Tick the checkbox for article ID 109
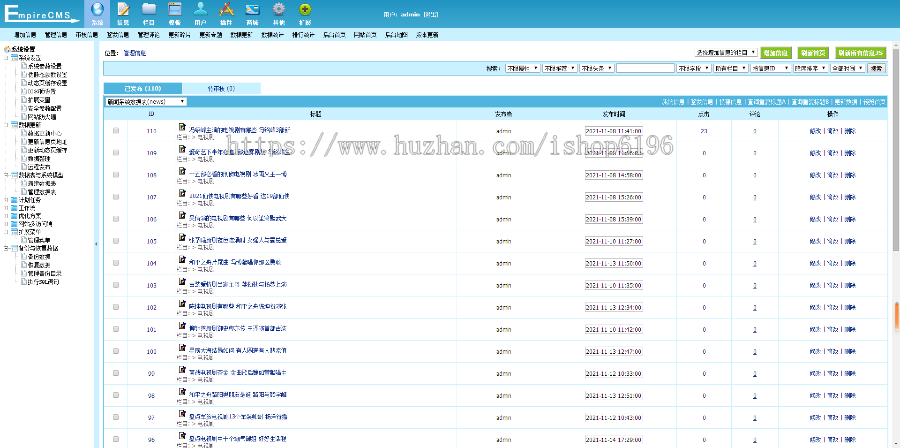The height and width of the screenshot is (448, 900). click(x=116, y=153)
